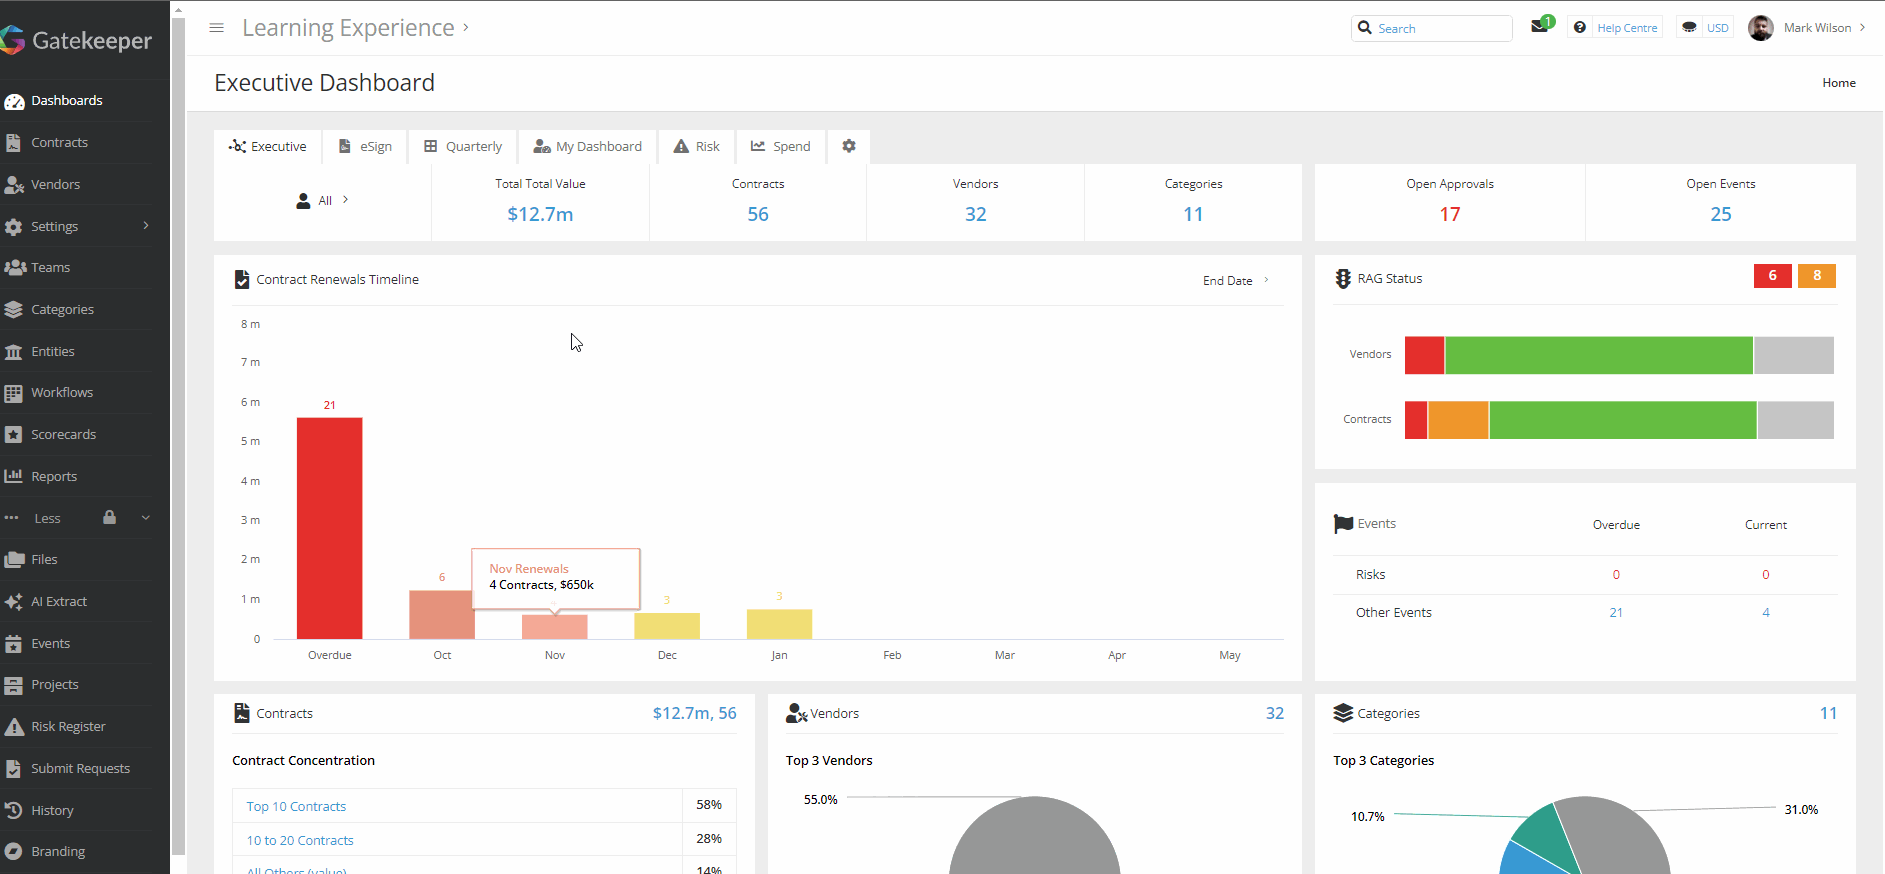This screenshot has width=1885, height=874.
Task: Switch to the Quarterly tab
Action: tap(463, 147)
